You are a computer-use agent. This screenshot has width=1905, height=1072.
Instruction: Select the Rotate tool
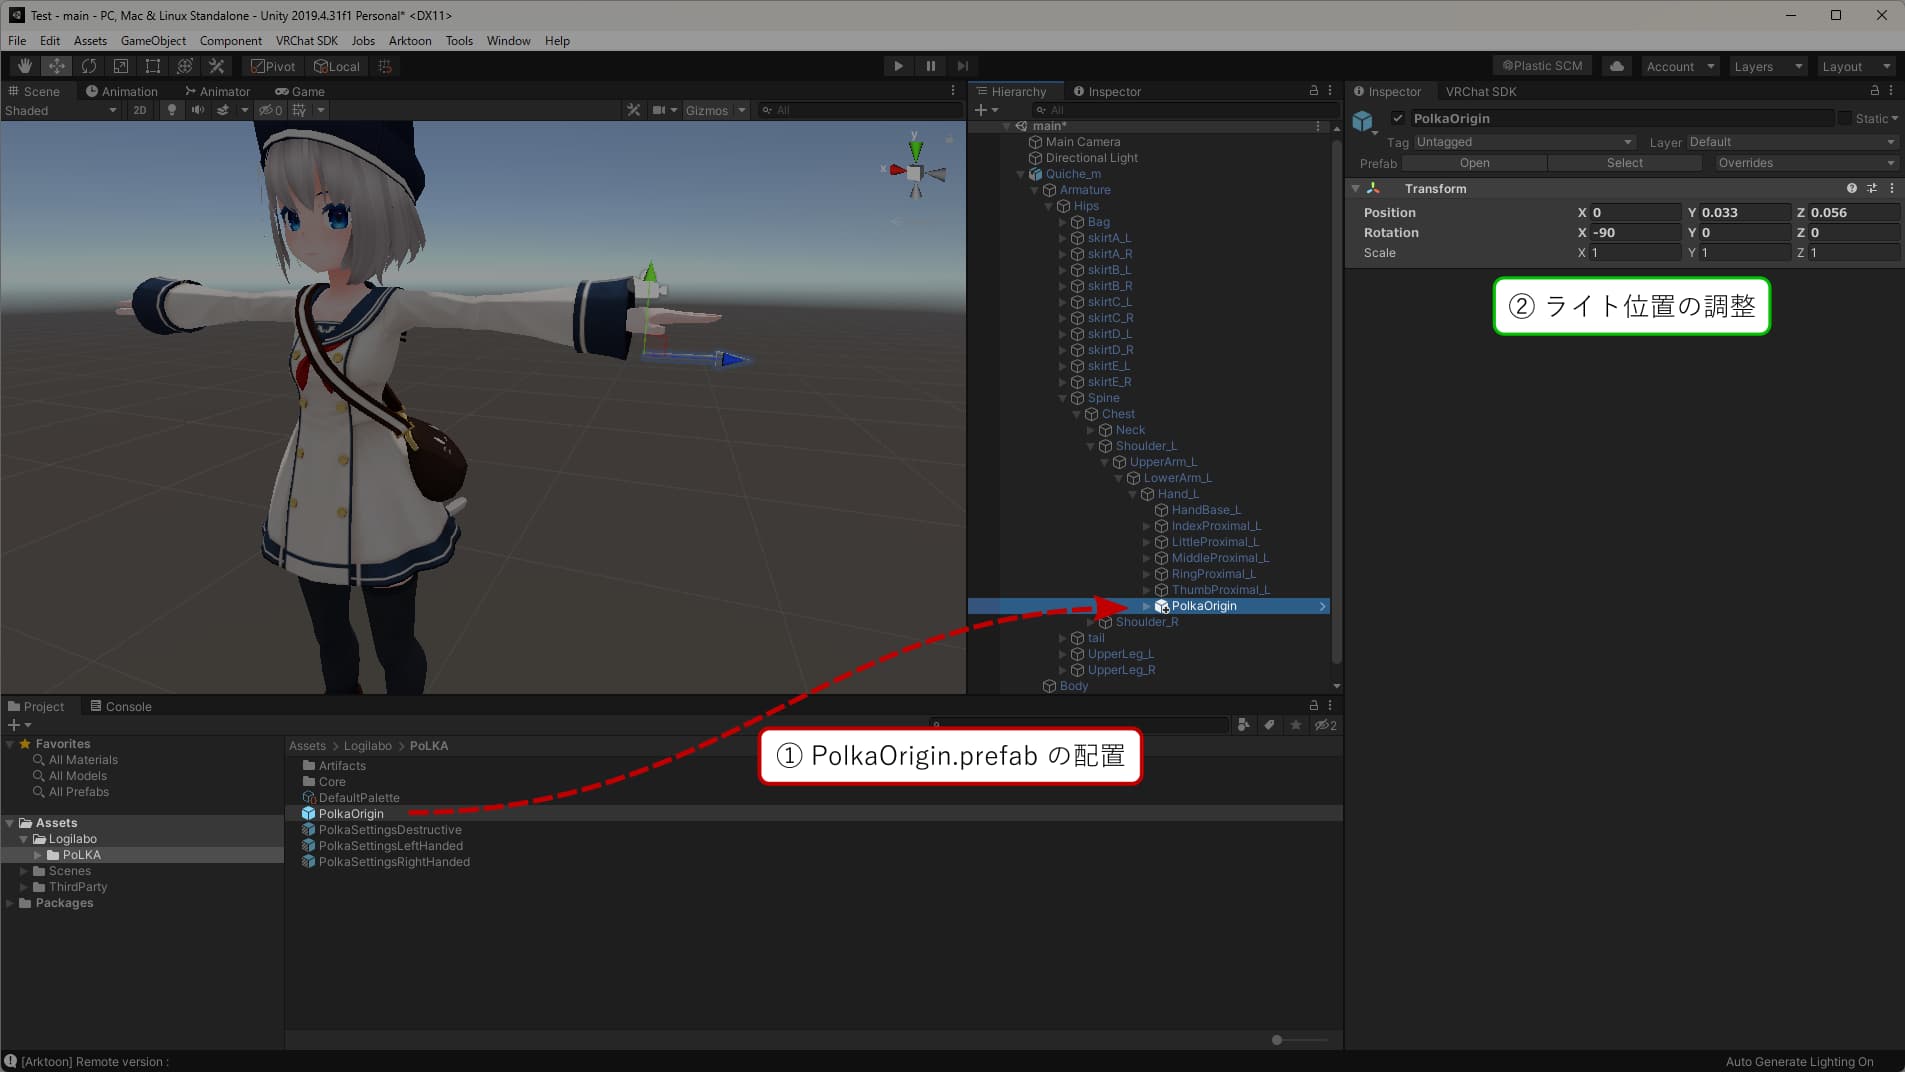89,66
